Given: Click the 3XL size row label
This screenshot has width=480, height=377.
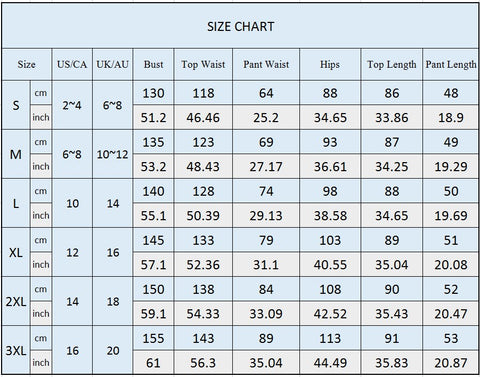Looking at the screenshot, I should pyautogui.click(x=16, y=351).
